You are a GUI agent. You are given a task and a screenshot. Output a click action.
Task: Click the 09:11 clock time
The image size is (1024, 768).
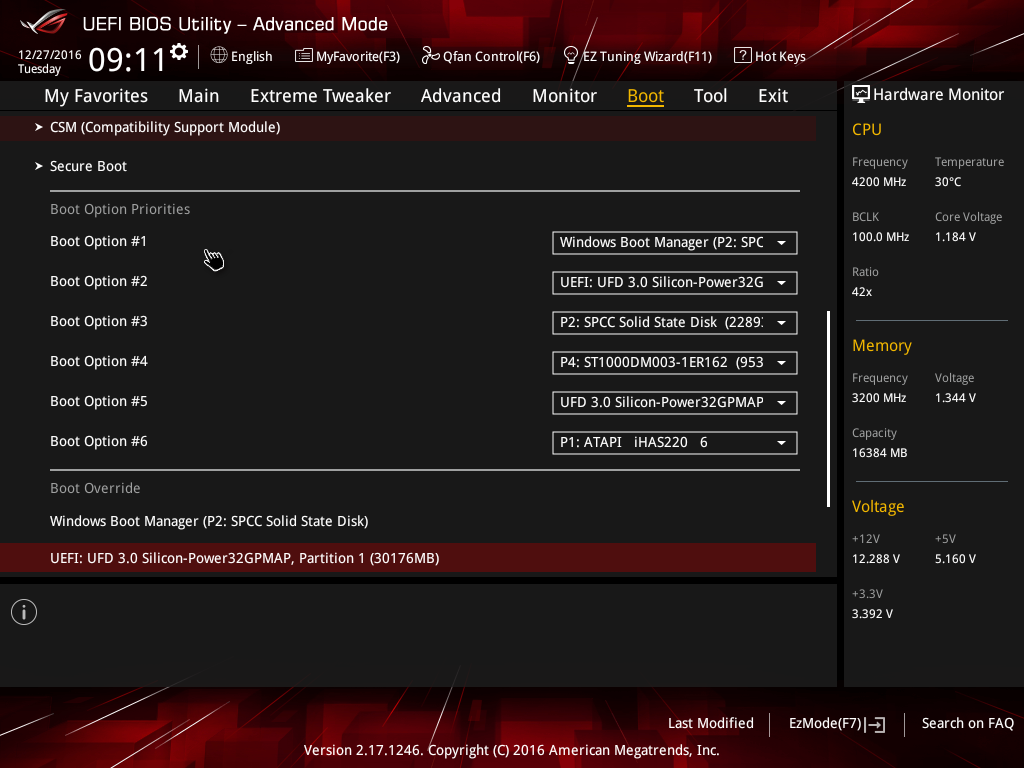pos(127,60)
